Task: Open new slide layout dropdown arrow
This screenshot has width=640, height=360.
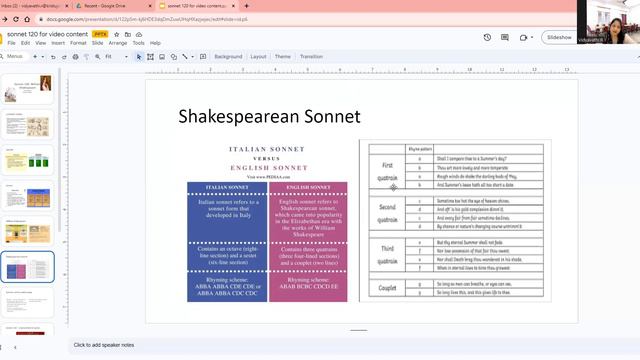Action: pyautogui.click(x=42, y=57)
